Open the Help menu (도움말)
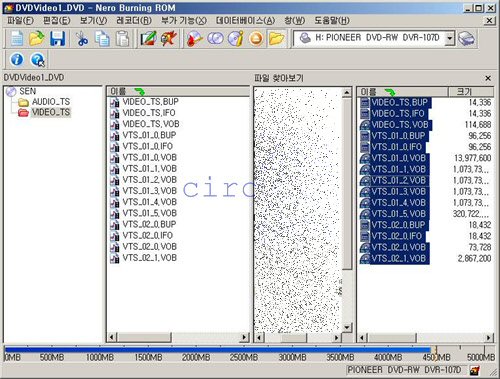 [x=332, y=21]
